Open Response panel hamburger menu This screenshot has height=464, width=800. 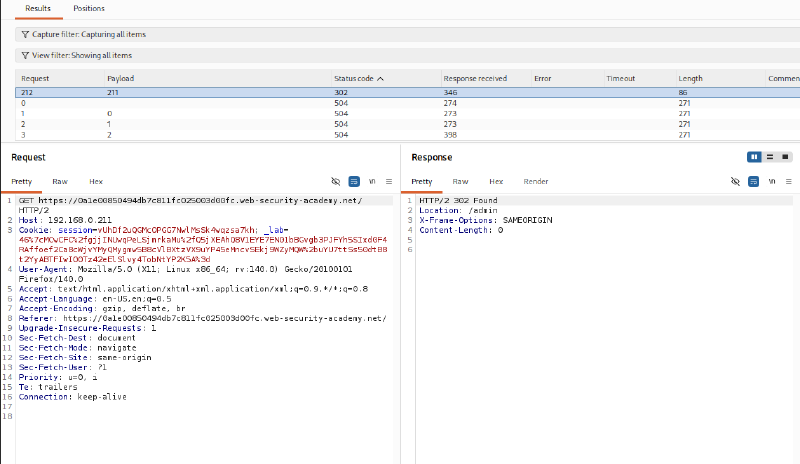[789, 181]
